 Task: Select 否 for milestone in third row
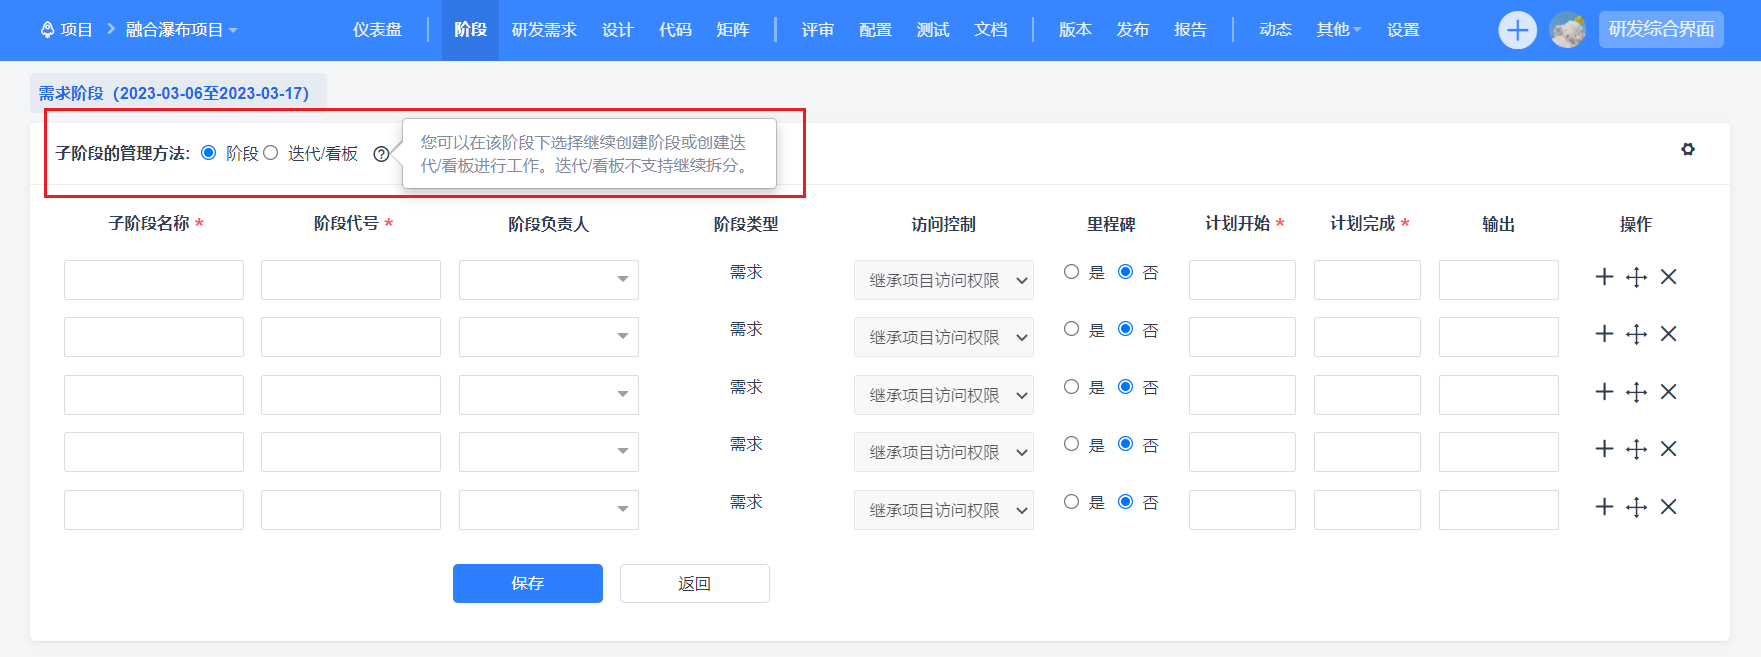point(1126,387)
